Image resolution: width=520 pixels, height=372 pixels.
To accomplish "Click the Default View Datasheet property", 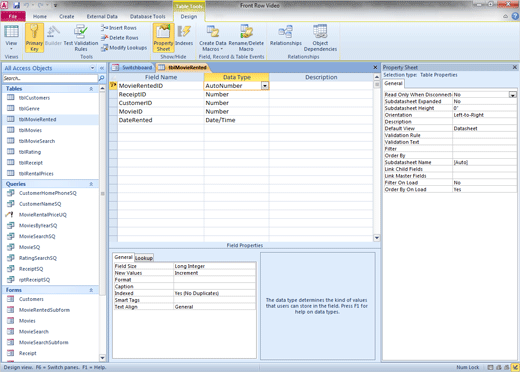I will pos(484,129).
